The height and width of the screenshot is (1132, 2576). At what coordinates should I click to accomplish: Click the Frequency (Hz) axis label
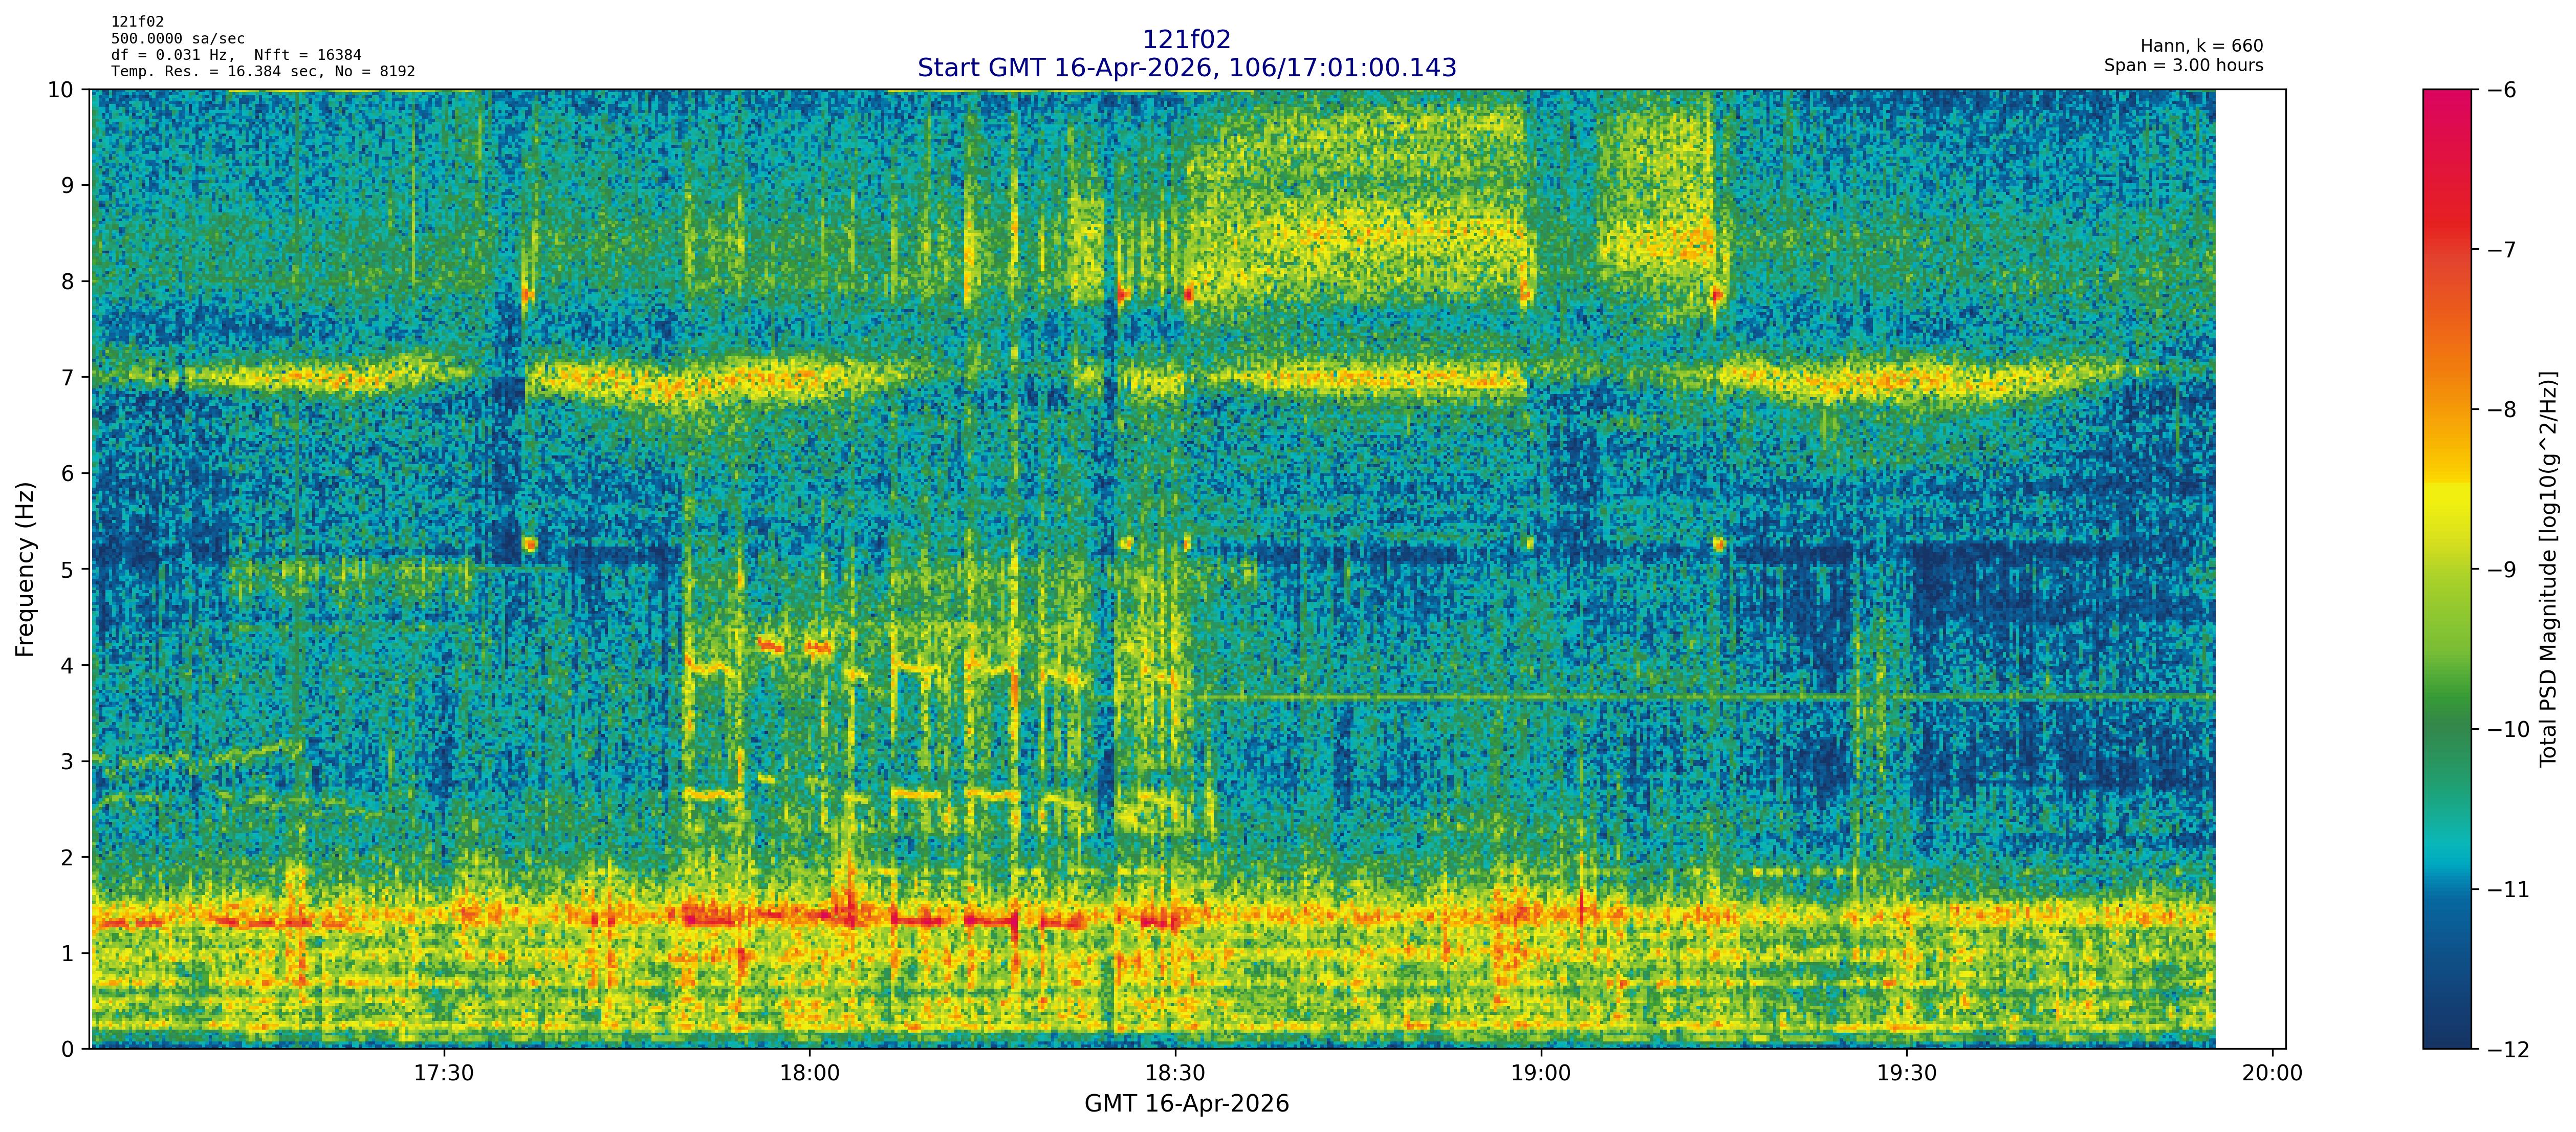[25, 569]
